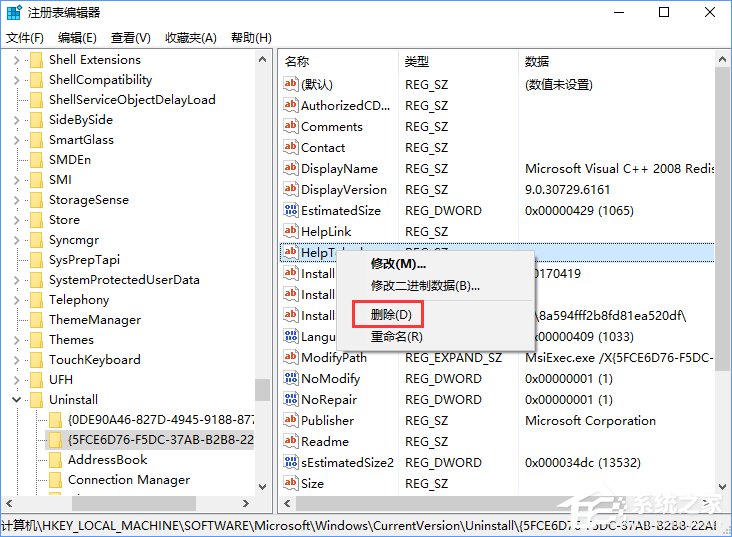Click the DWORD icon beside NoModify

pyautogui.click(x=290, y=378)
